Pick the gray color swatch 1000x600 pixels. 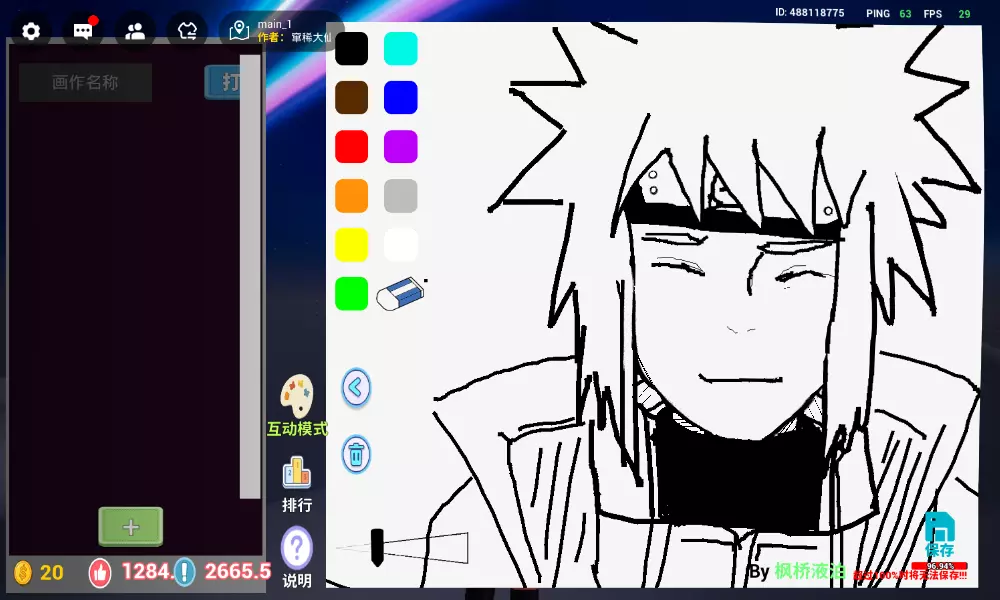[x=401, y=196]
